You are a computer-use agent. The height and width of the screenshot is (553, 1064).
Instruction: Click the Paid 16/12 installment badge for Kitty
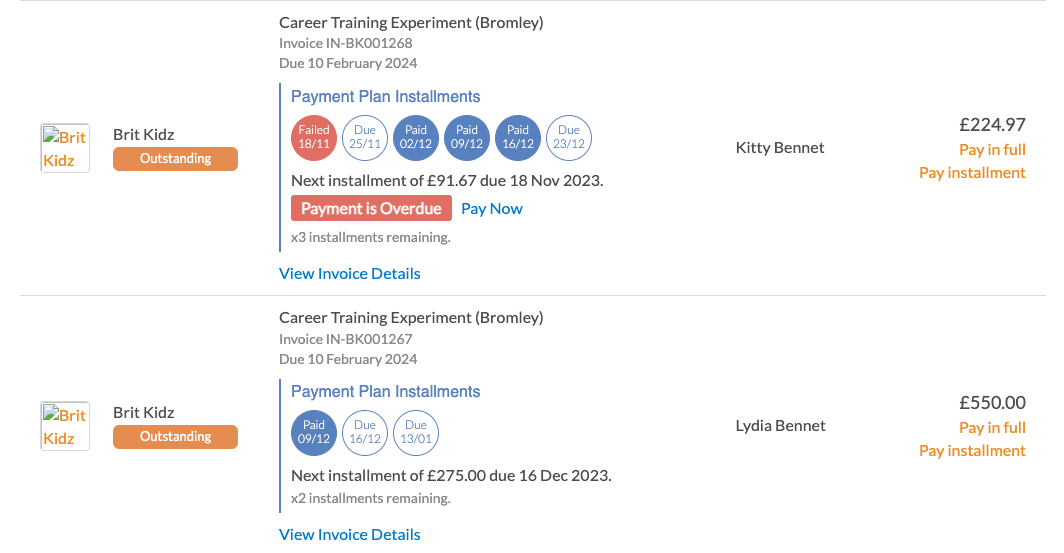click(518, 138)
